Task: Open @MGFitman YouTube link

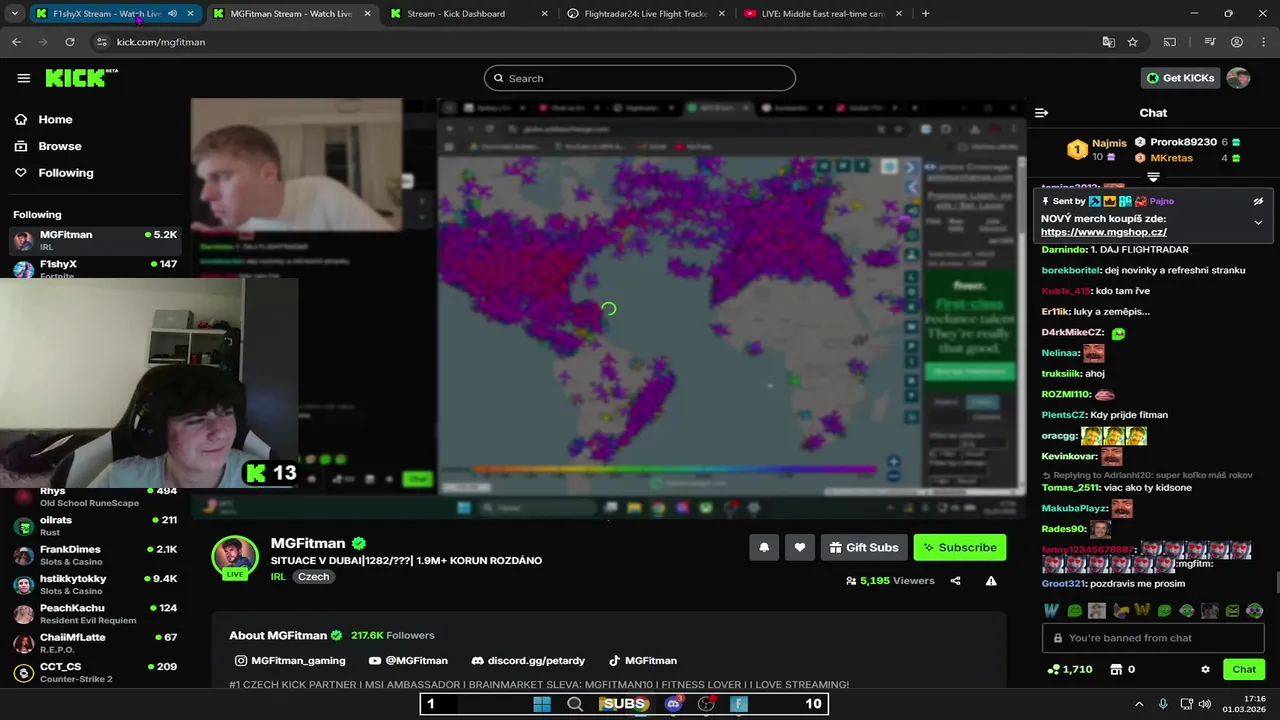Action: coord(408,661)
